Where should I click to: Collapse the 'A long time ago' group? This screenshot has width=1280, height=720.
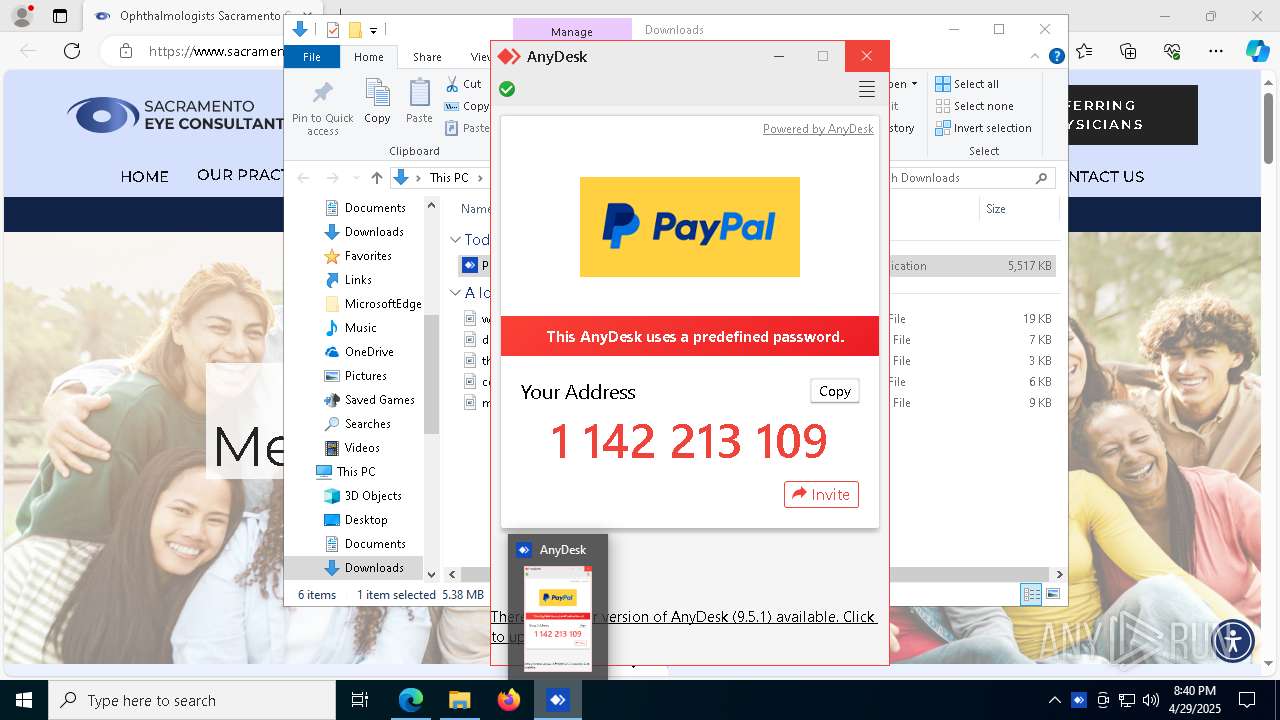455,293
